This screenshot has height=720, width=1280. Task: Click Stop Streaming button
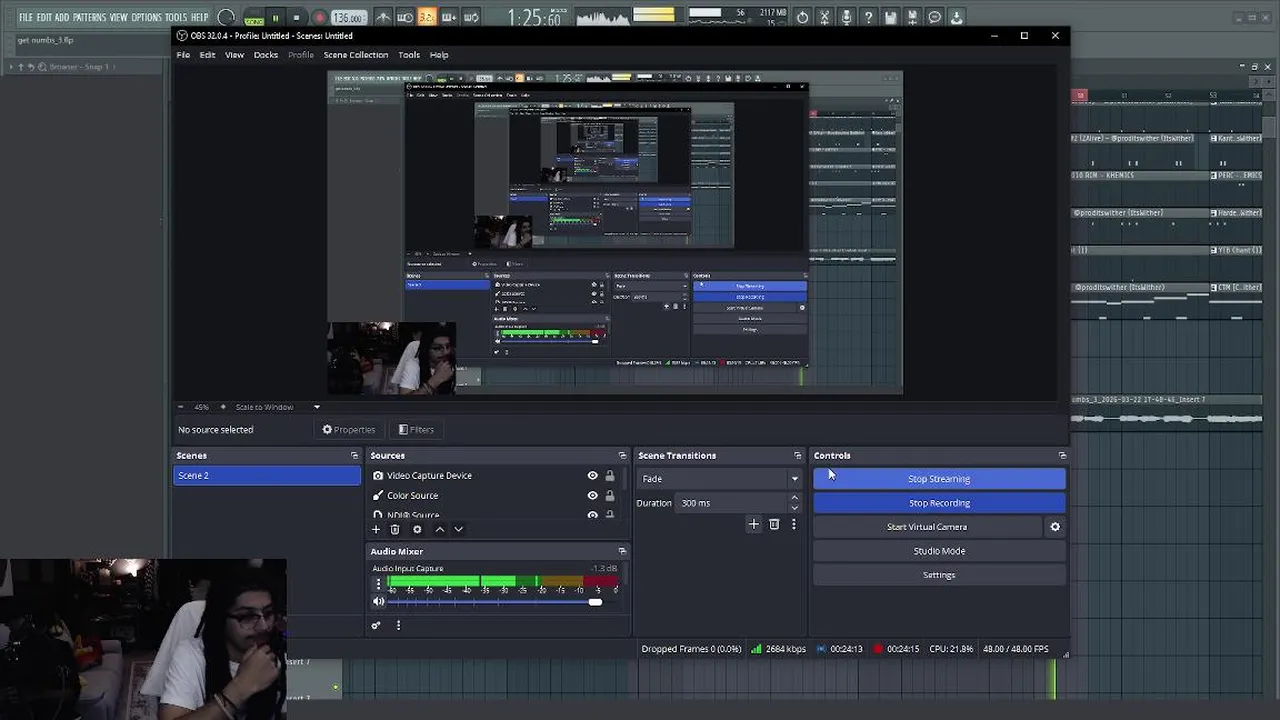[x=939, y=479]
